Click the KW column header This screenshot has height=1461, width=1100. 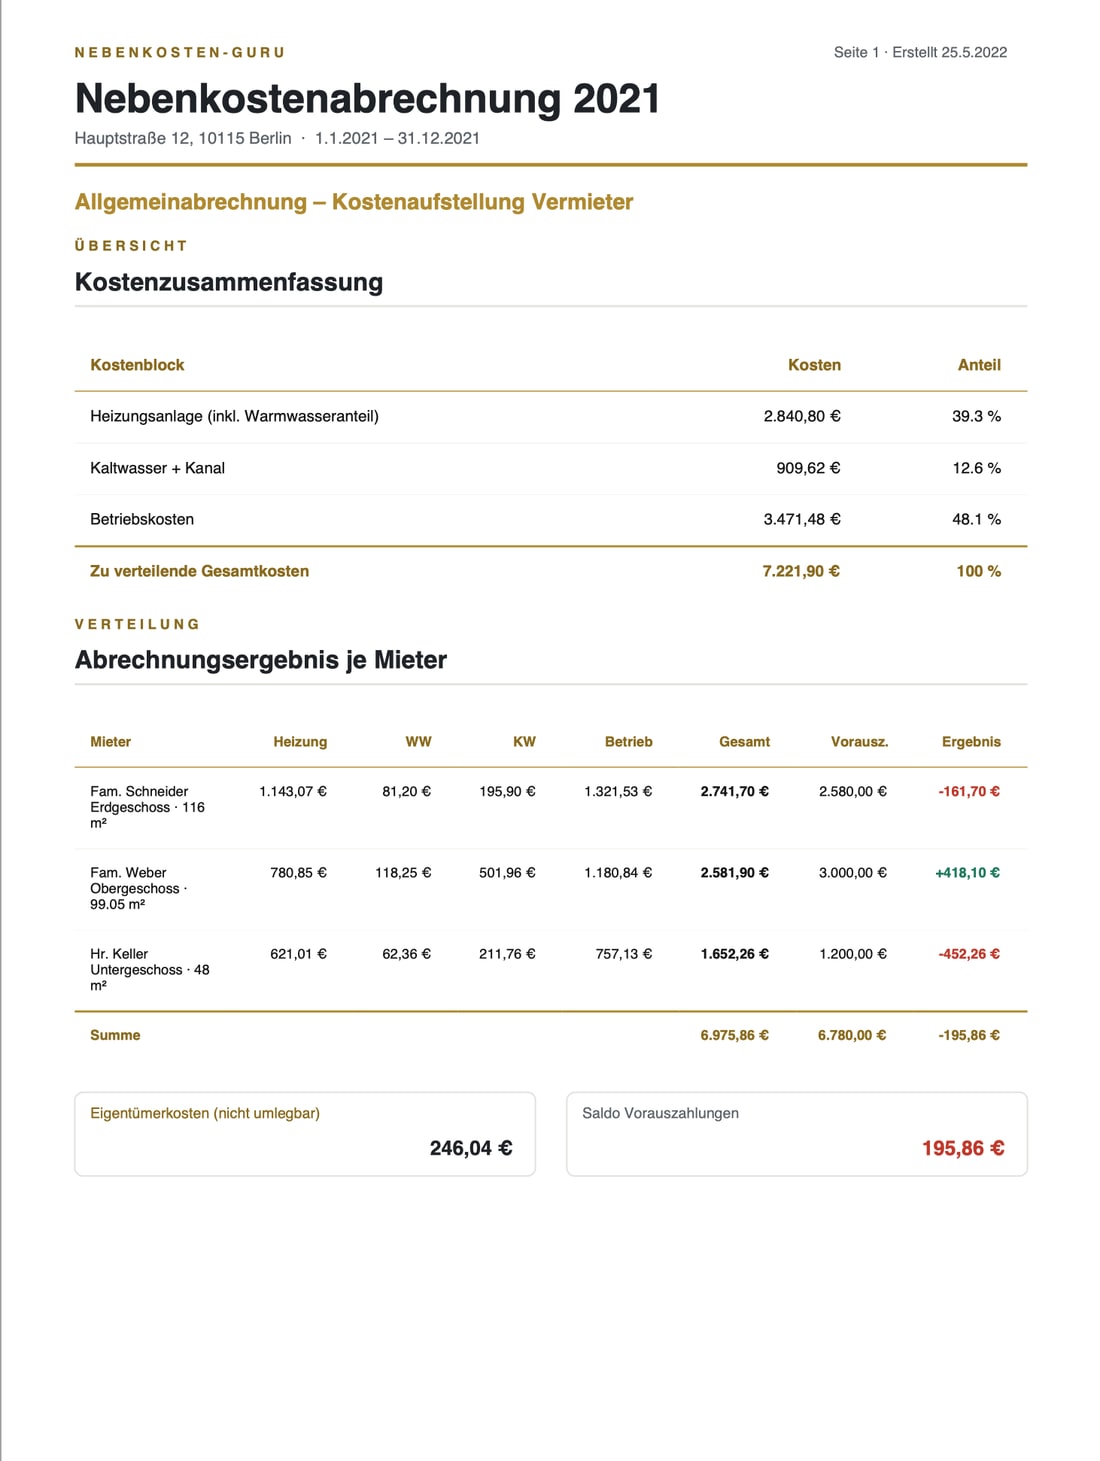[x=524, y=742]
